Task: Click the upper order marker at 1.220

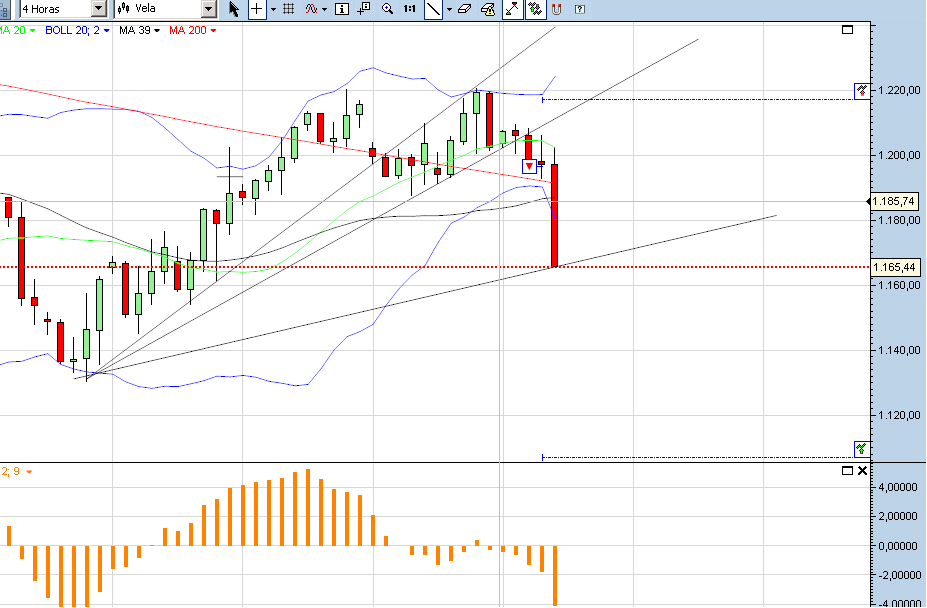Action: click(x=863, y=91)
